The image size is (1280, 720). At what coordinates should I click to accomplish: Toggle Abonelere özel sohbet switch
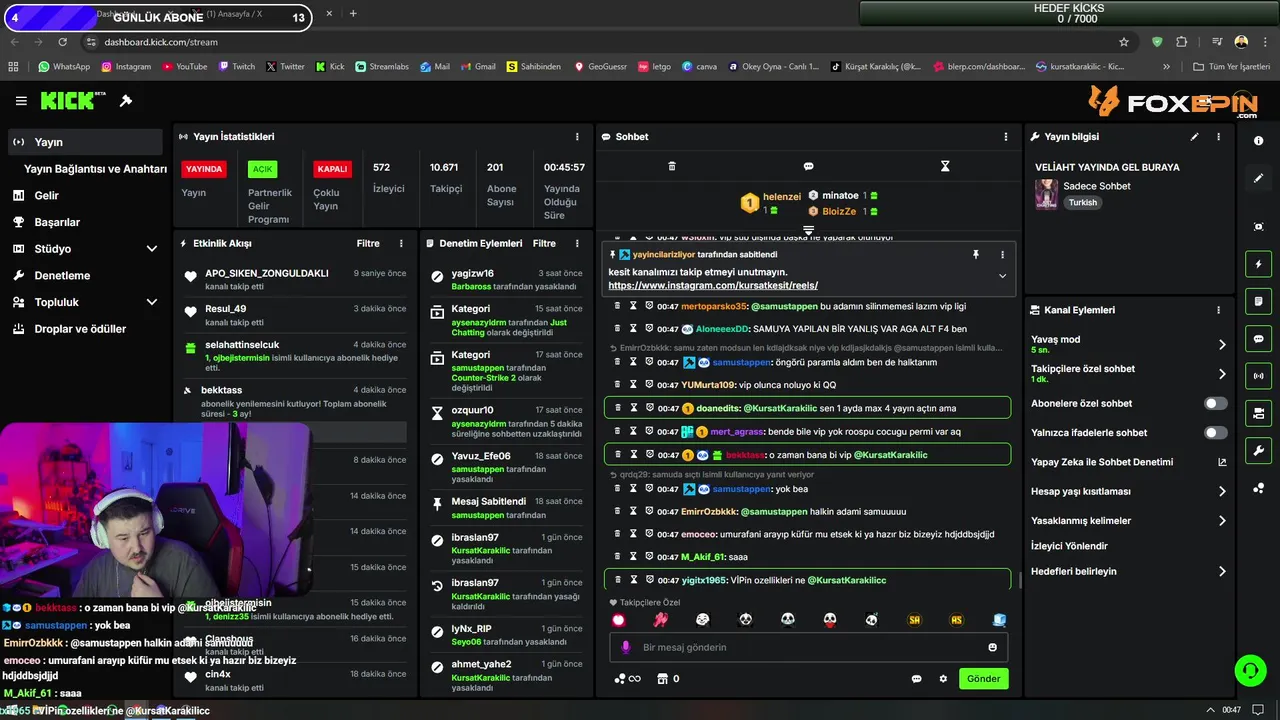coord(1215,403)
